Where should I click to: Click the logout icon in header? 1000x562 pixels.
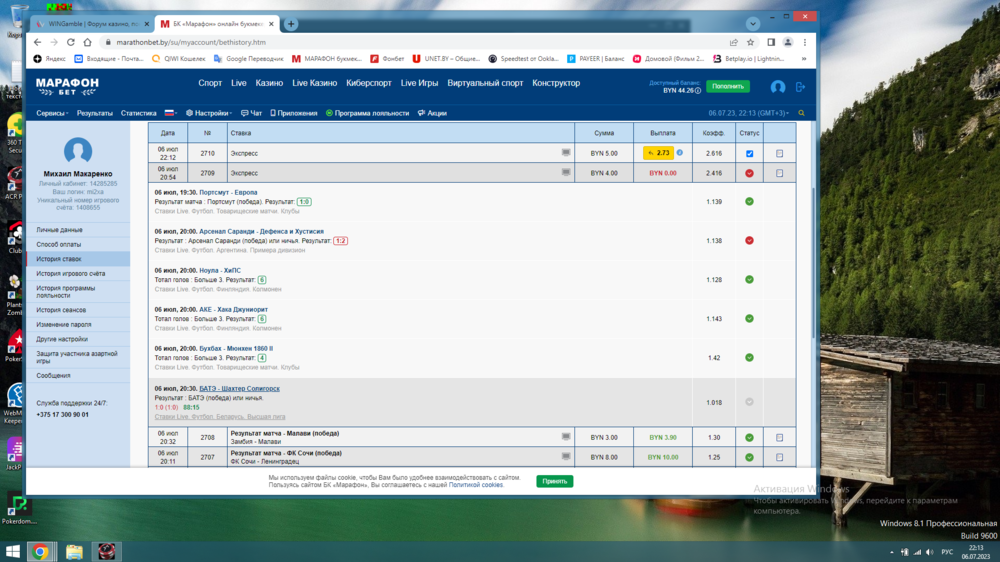(x=800, y=87)
